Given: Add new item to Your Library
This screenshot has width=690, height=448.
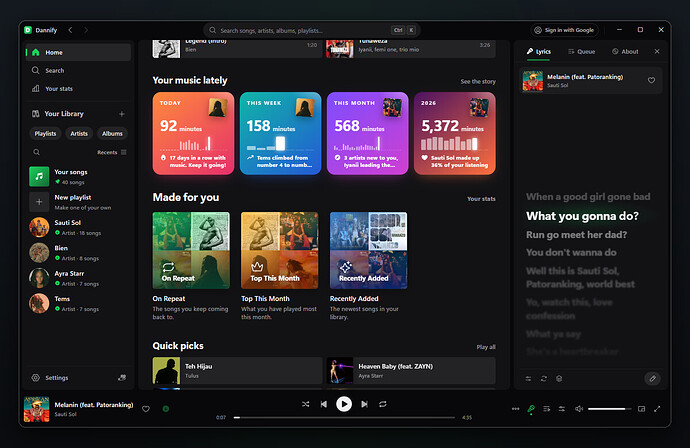Looking at the screenshot, I should point(122,114).
